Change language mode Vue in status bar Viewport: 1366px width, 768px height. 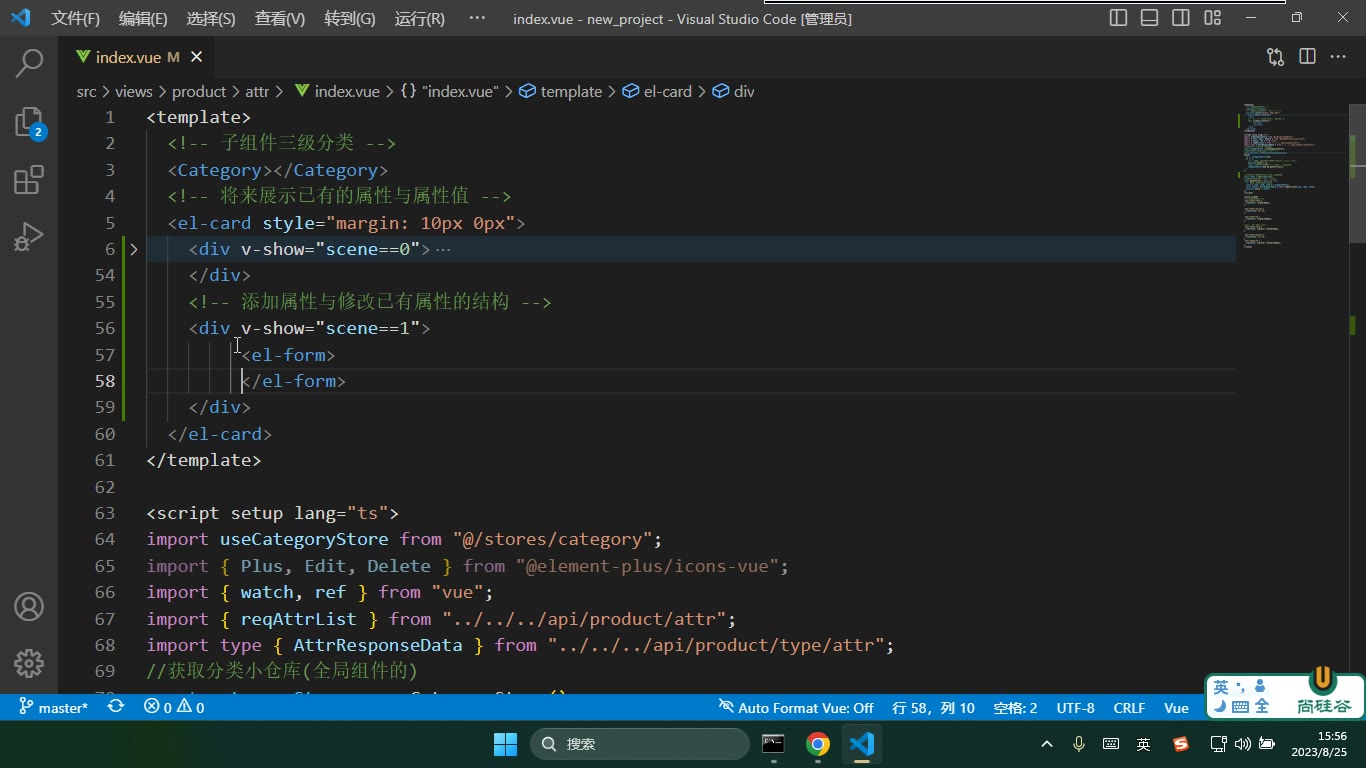pyautogui.click(x=1176, y=707)
